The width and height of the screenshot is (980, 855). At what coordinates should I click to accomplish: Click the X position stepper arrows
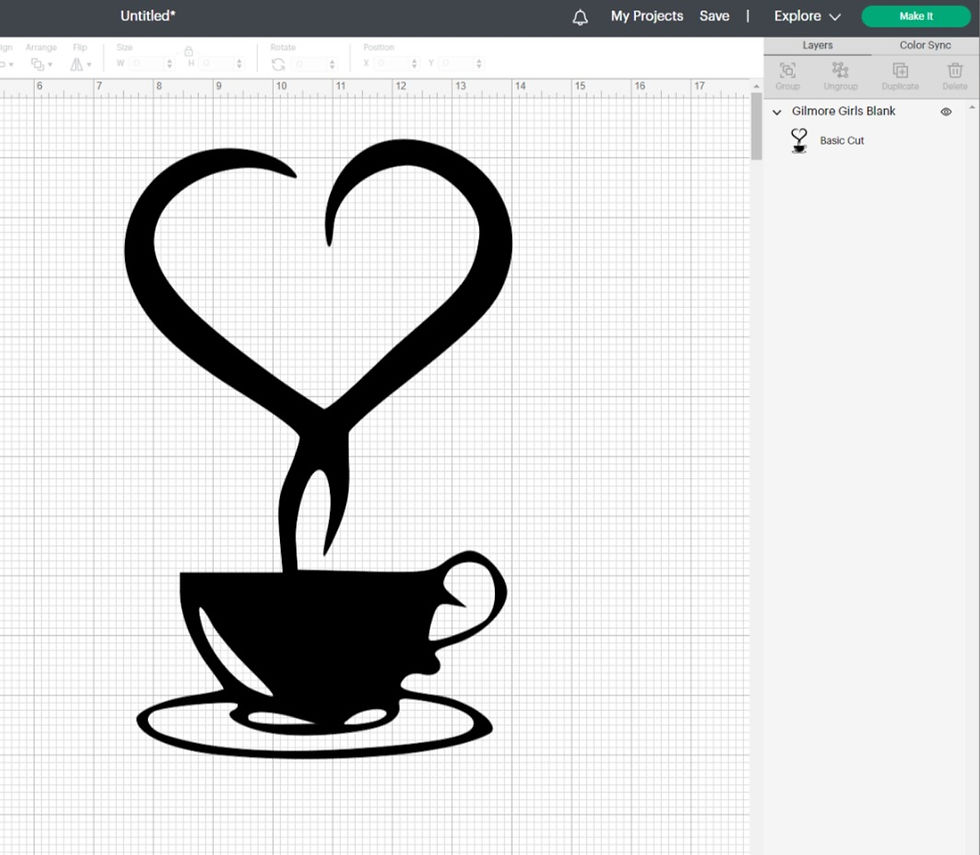click(x=414, y=64)
